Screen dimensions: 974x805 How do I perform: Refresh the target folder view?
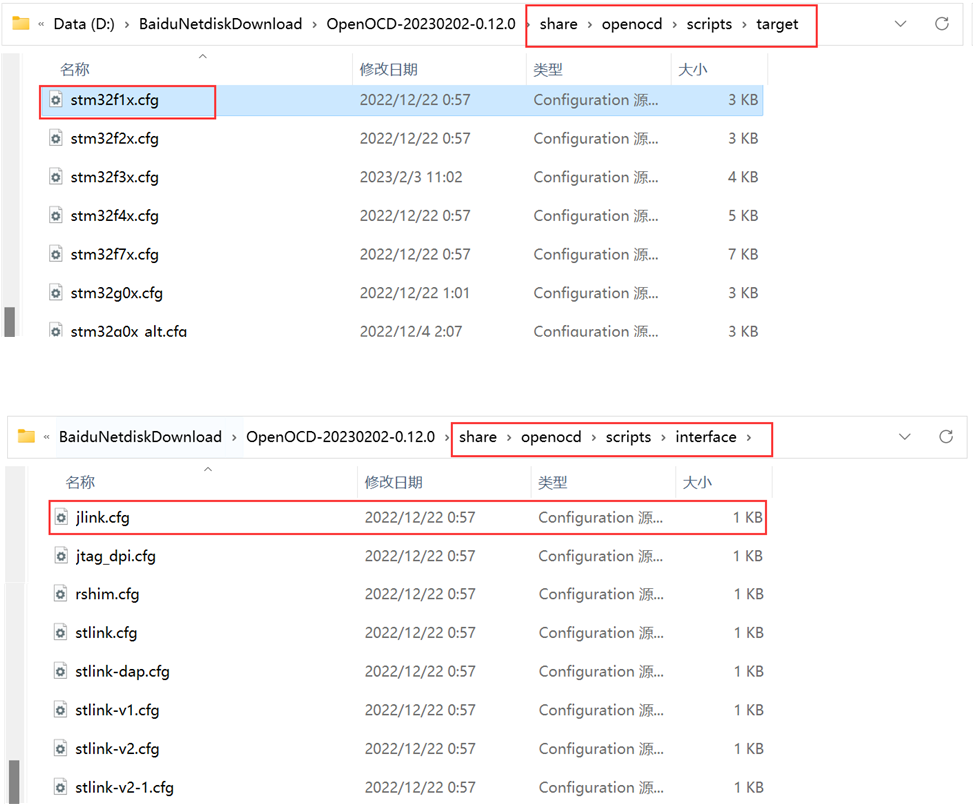point(941,24)
